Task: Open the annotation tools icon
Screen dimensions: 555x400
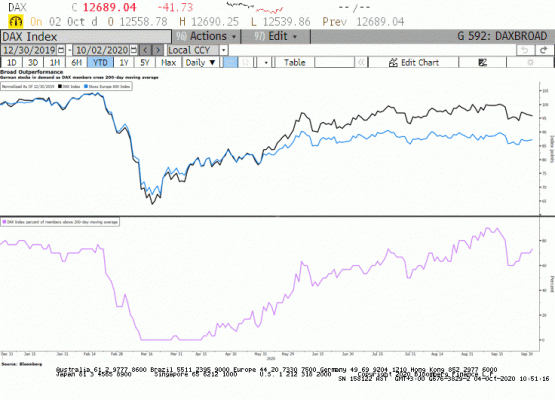Action: tap(482, 63)
